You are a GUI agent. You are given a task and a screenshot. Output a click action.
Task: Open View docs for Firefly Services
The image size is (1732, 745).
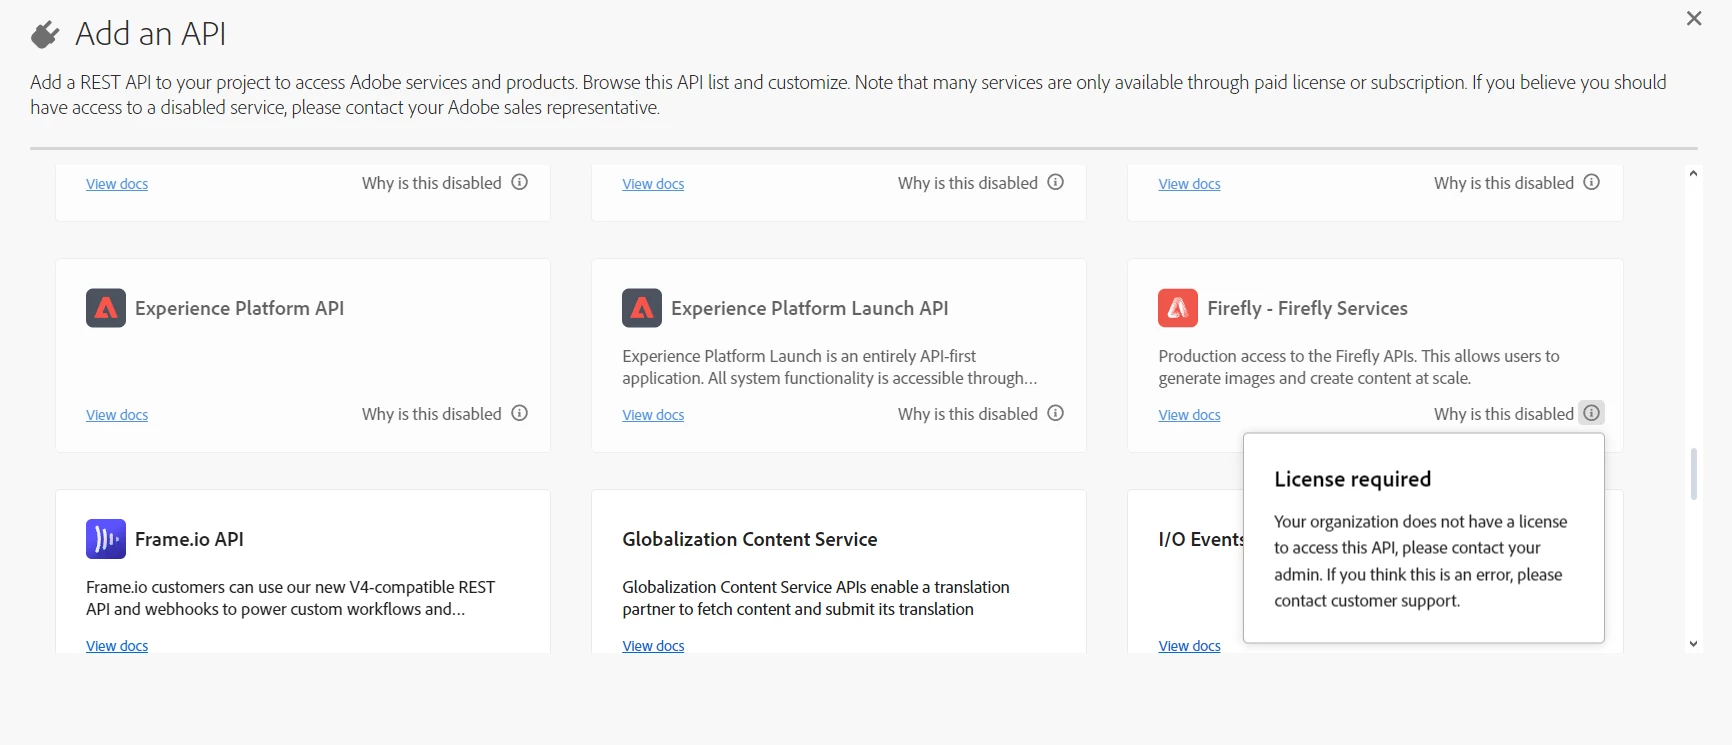(x=1189, y=415)
